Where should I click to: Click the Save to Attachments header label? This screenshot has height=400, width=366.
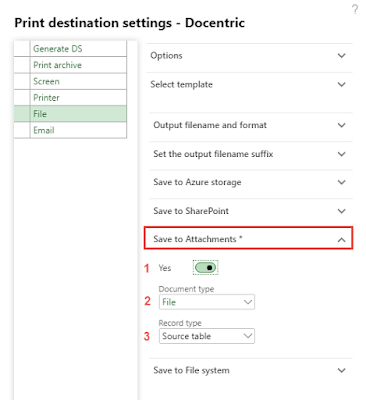pos(198,239)
